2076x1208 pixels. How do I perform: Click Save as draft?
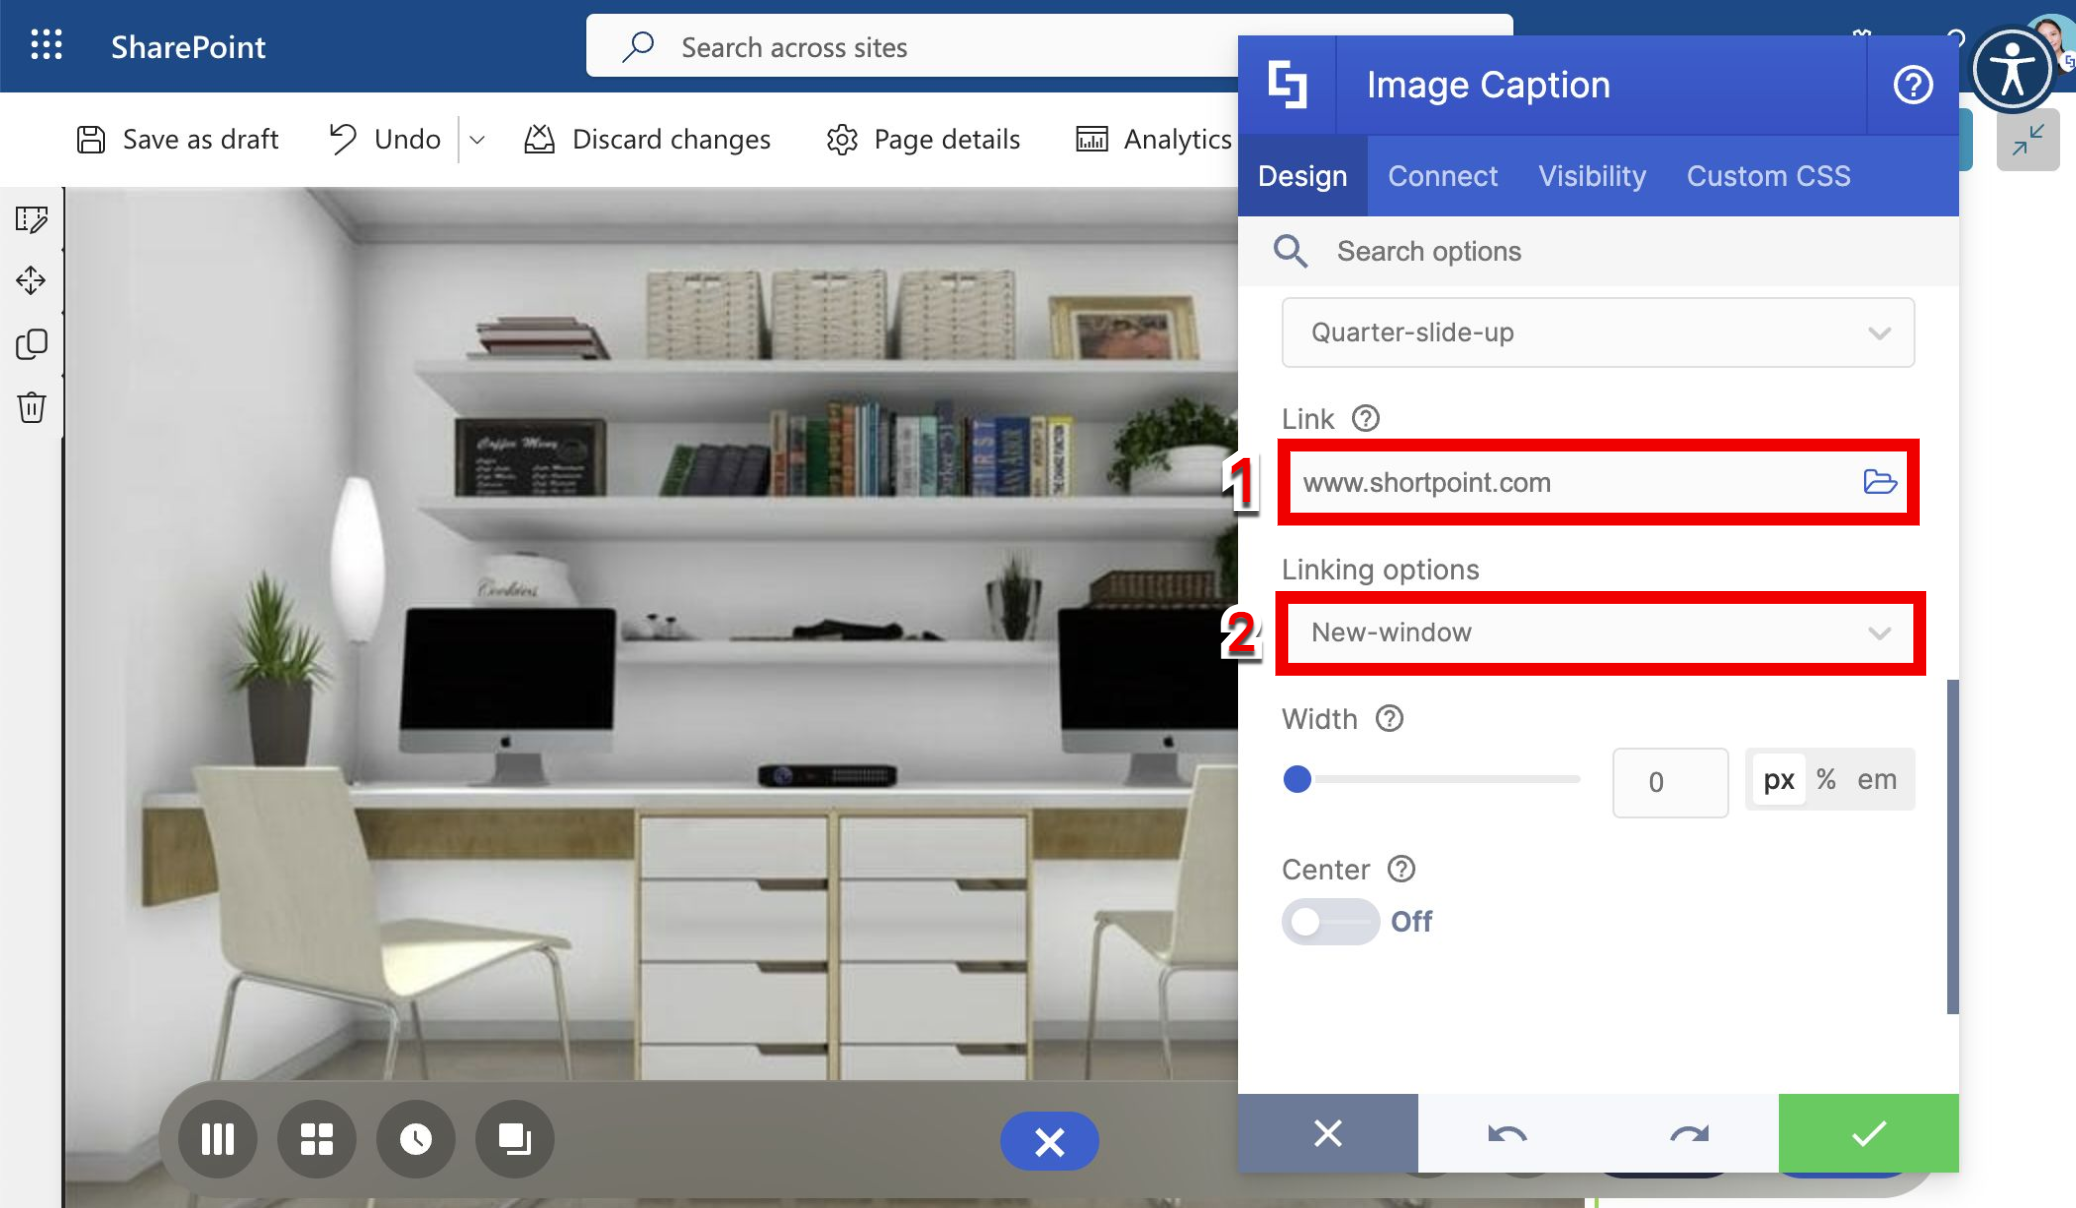coord(177,139)
